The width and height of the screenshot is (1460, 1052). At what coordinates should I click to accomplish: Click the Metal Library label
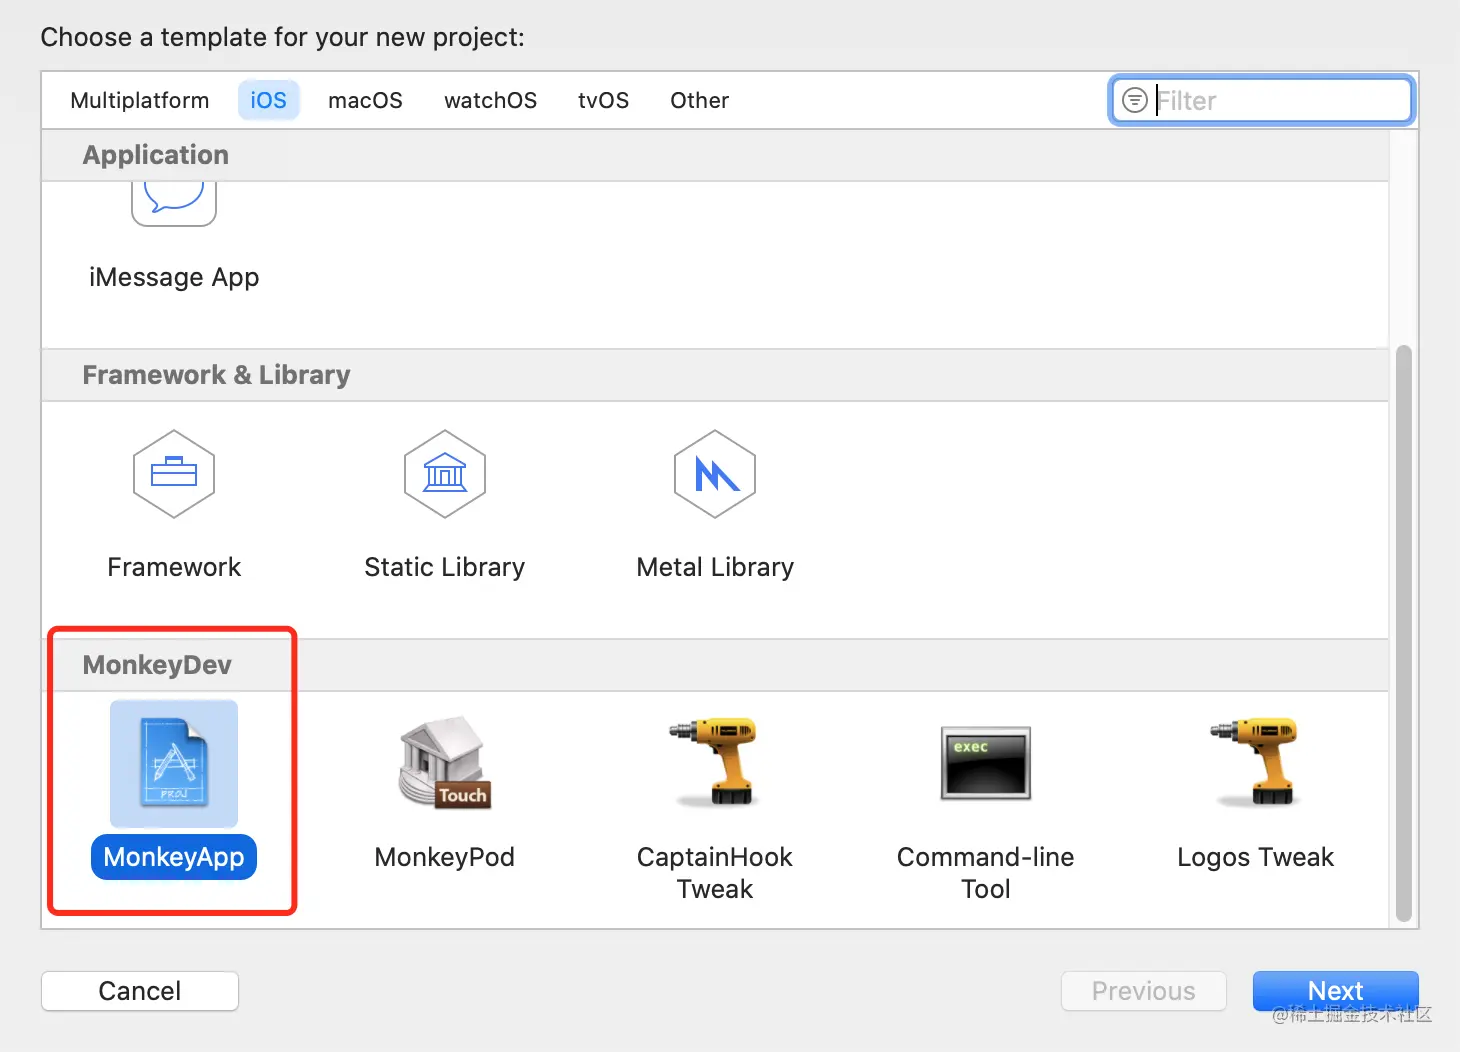click(715, 567)
